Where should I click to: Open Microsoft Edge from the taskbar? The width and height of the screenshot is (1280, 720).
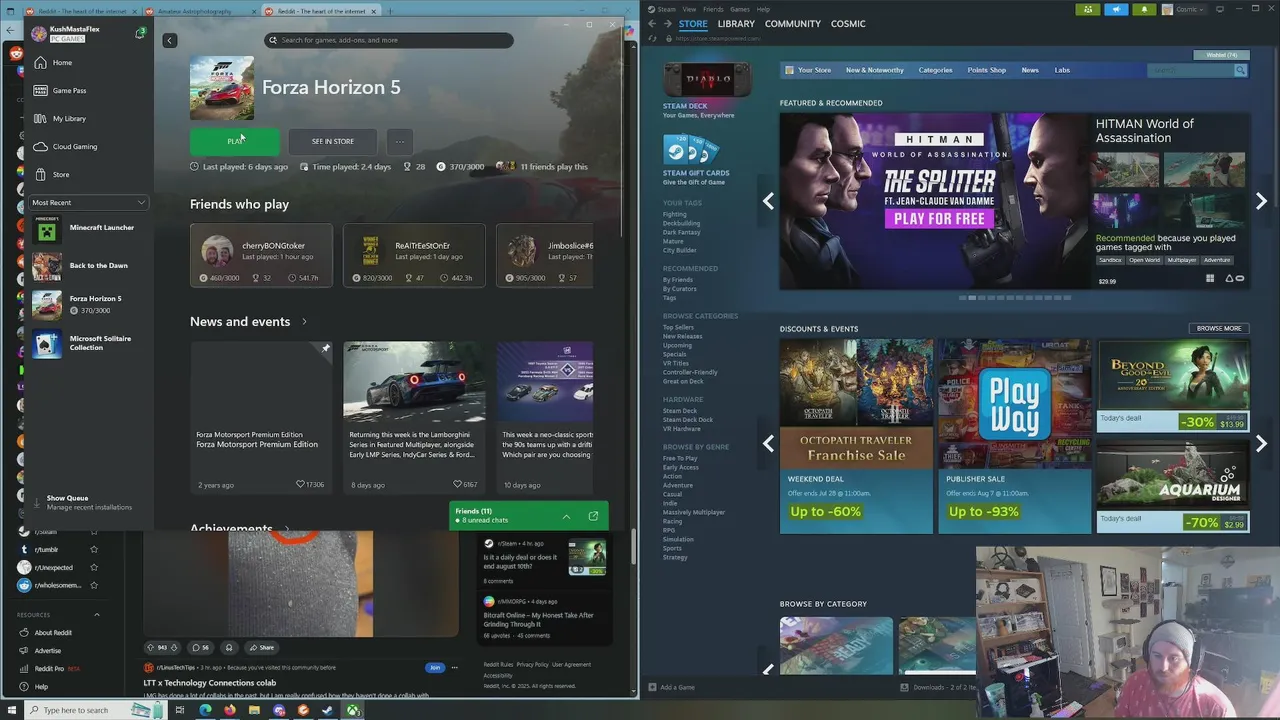tap(205, 711)
